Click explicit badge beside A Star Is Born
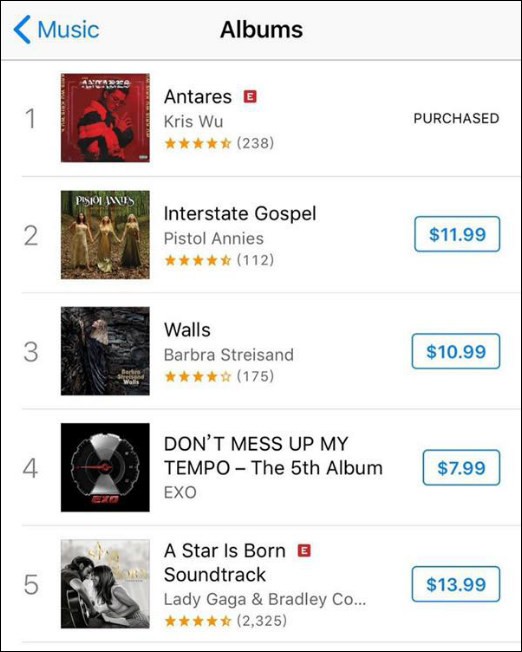 coord(304,551)
